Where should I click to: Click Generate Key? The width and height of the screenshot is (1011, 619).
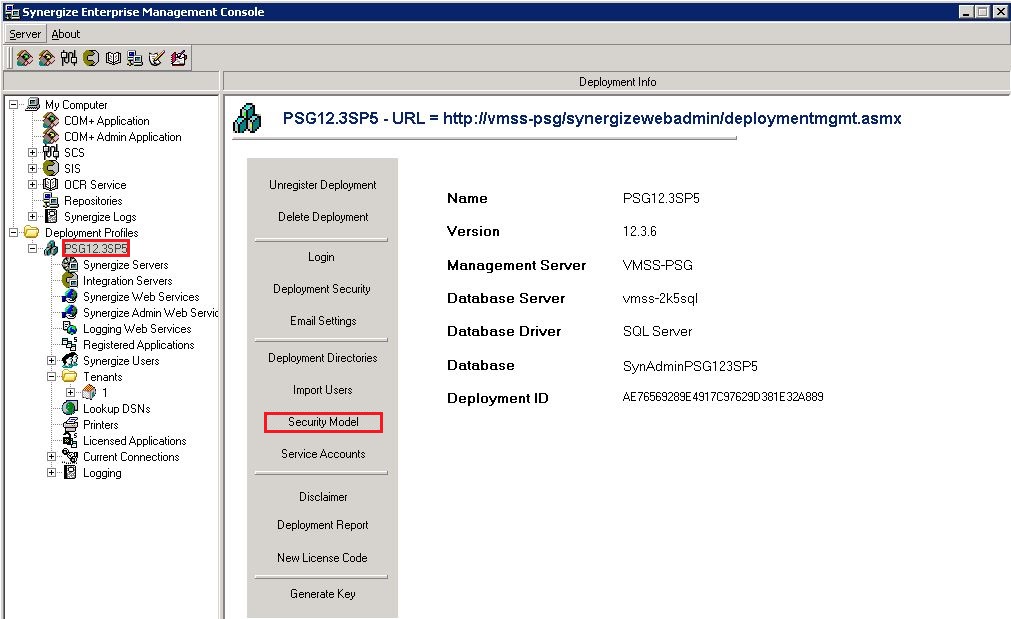[x=322, y=594]
